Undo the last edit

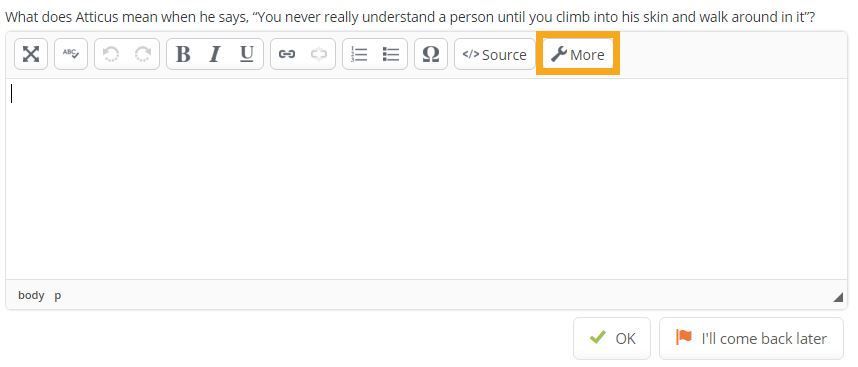(x=111, y=54)
